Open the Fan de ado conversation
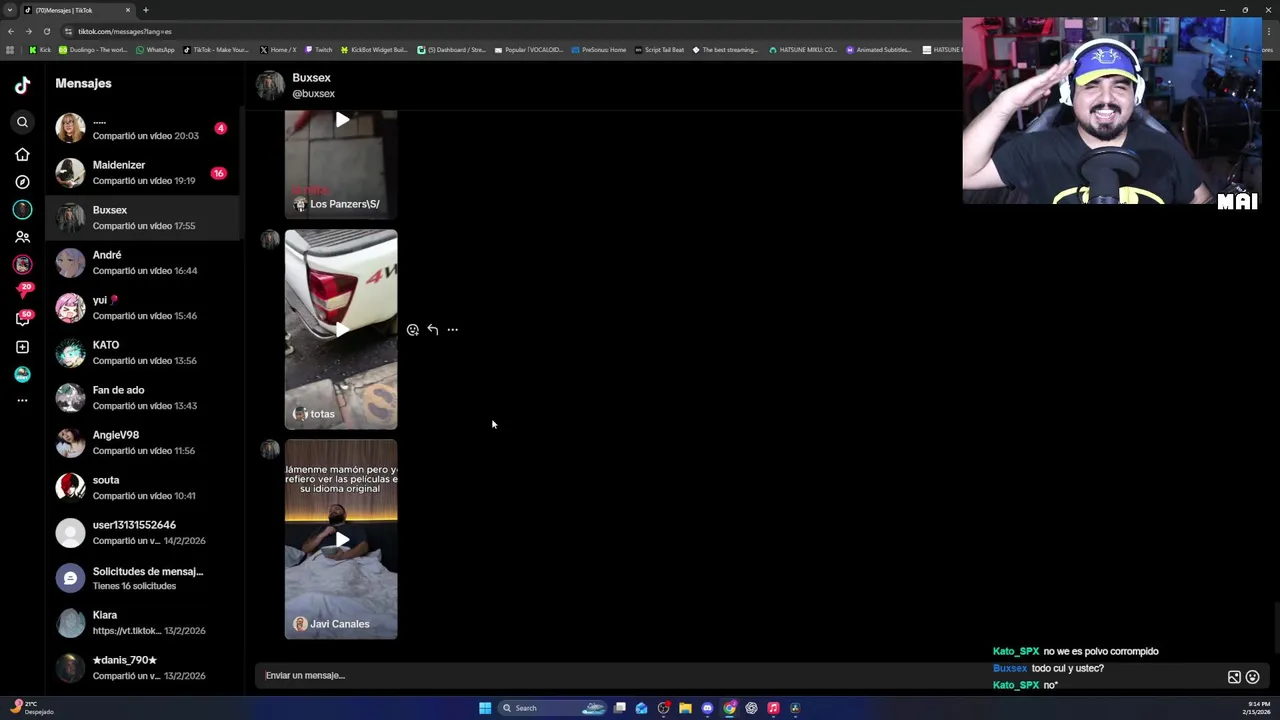The width and height of the screenshot is (1280, 720). tap(143, 397)
